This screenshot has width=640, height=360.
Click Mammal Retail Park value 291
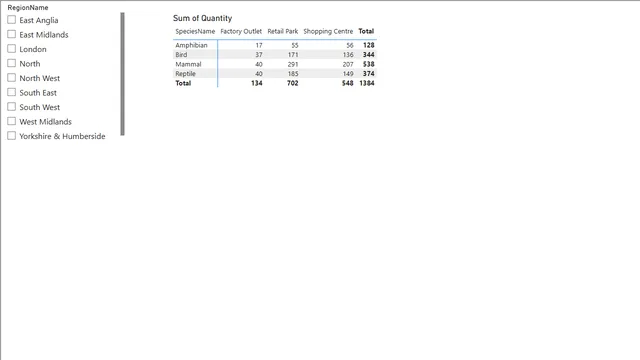pyautogui.click(x=293, y=64)
